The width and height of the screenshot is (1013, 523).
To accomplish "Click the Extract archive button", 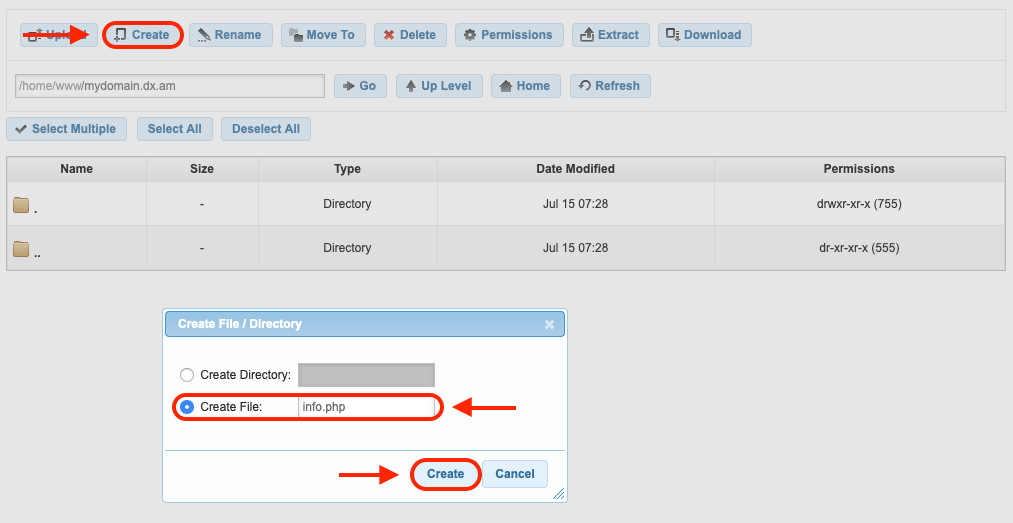I will 610,35.
